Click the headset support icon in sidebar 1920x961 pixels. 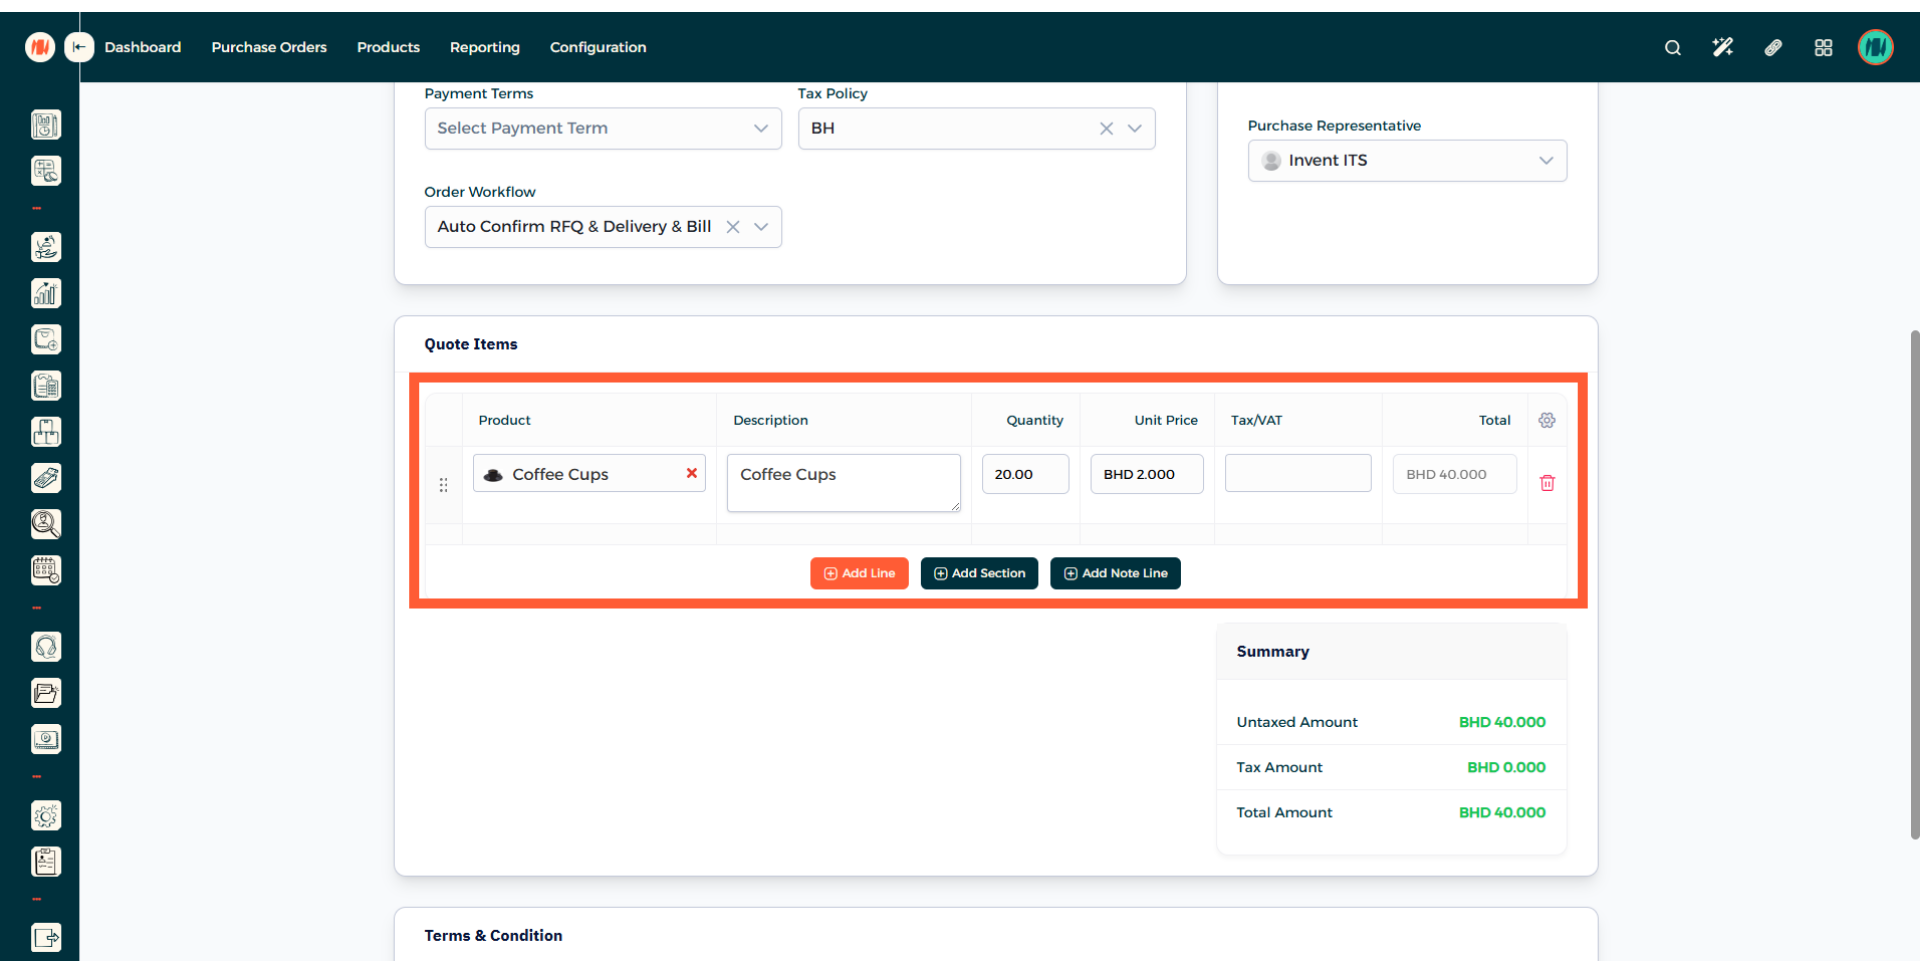click(x=46, y=647)
